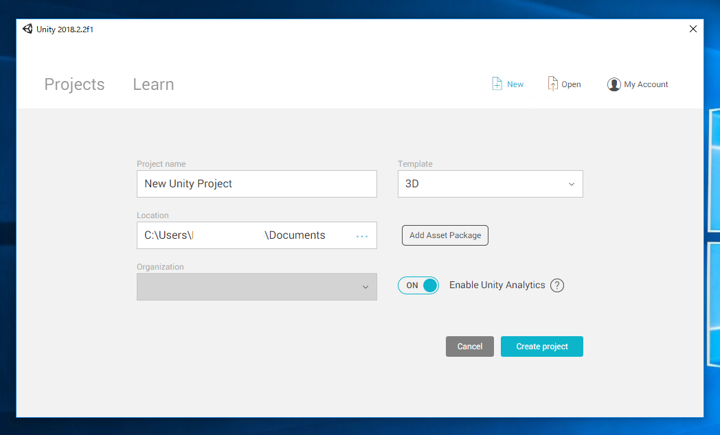Select the New label in header

pos(515,85)
